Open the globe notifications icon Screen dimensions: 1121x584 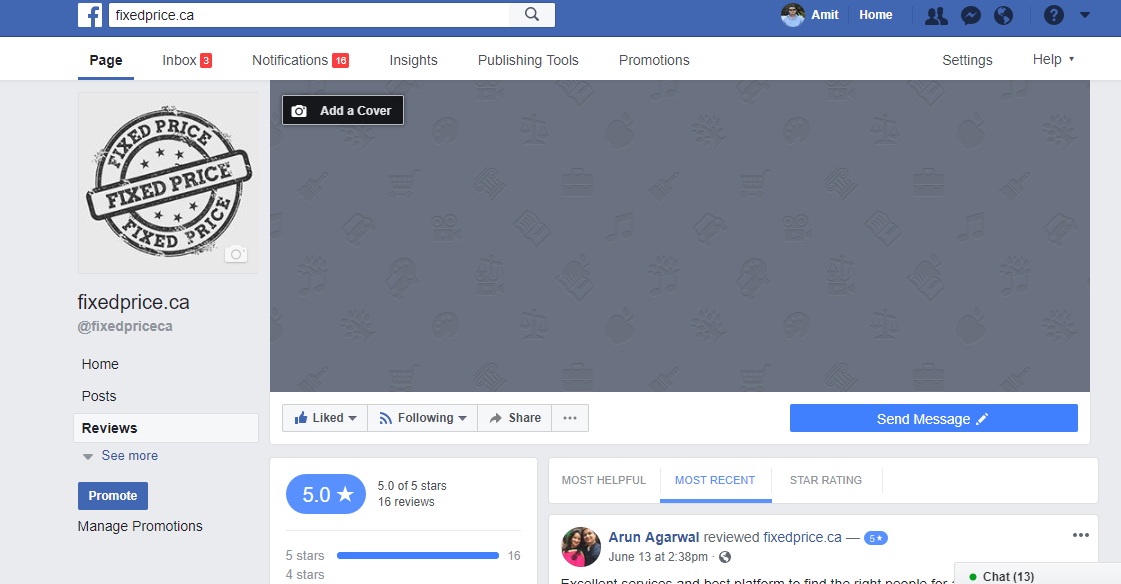point(1003,15)
